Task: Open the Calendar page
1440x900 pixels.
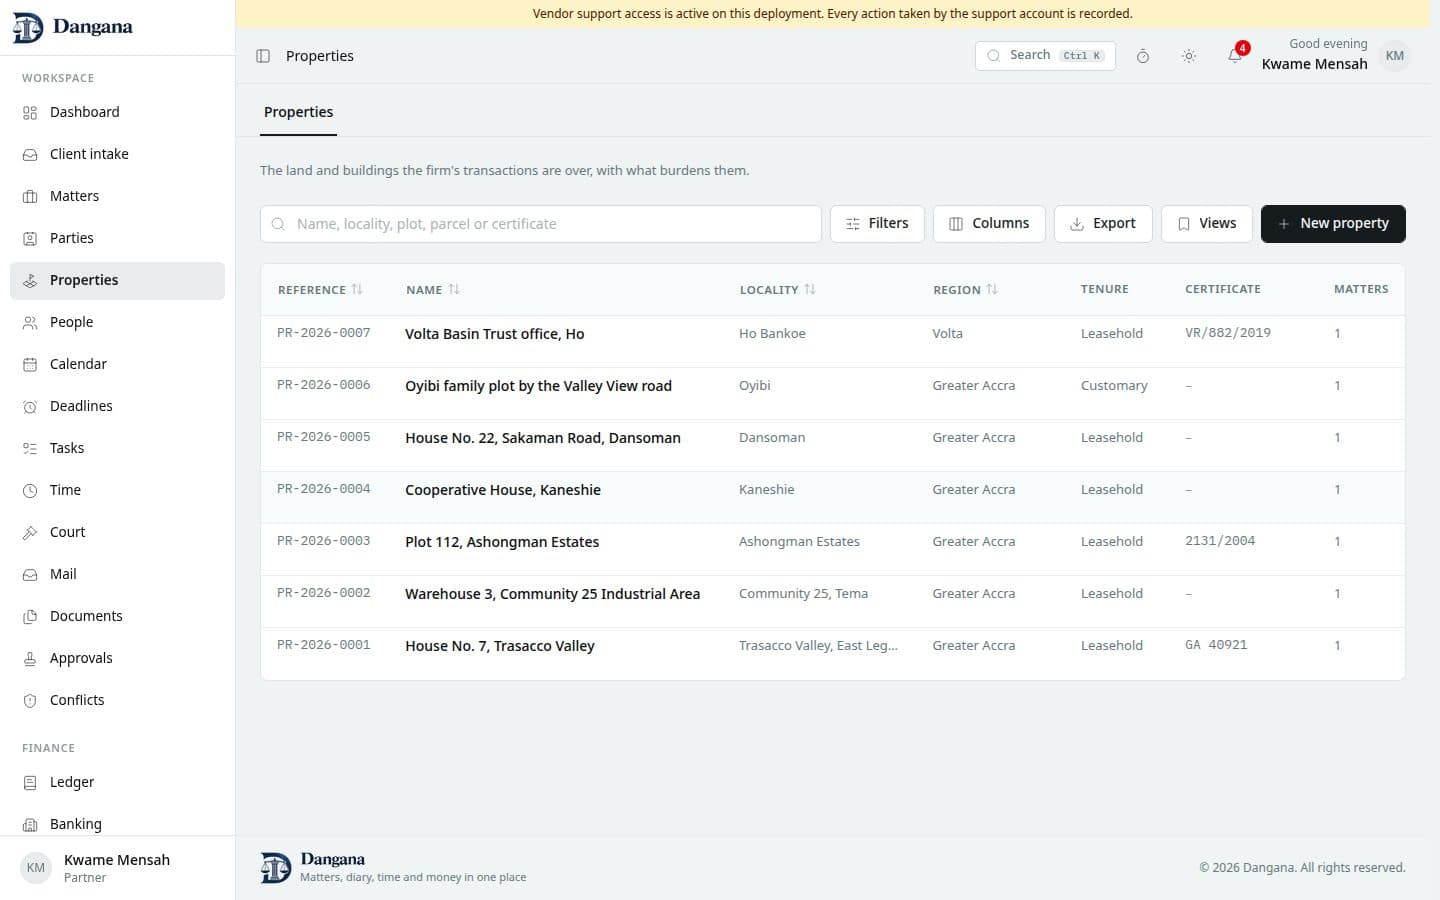Action: (117, 364)
